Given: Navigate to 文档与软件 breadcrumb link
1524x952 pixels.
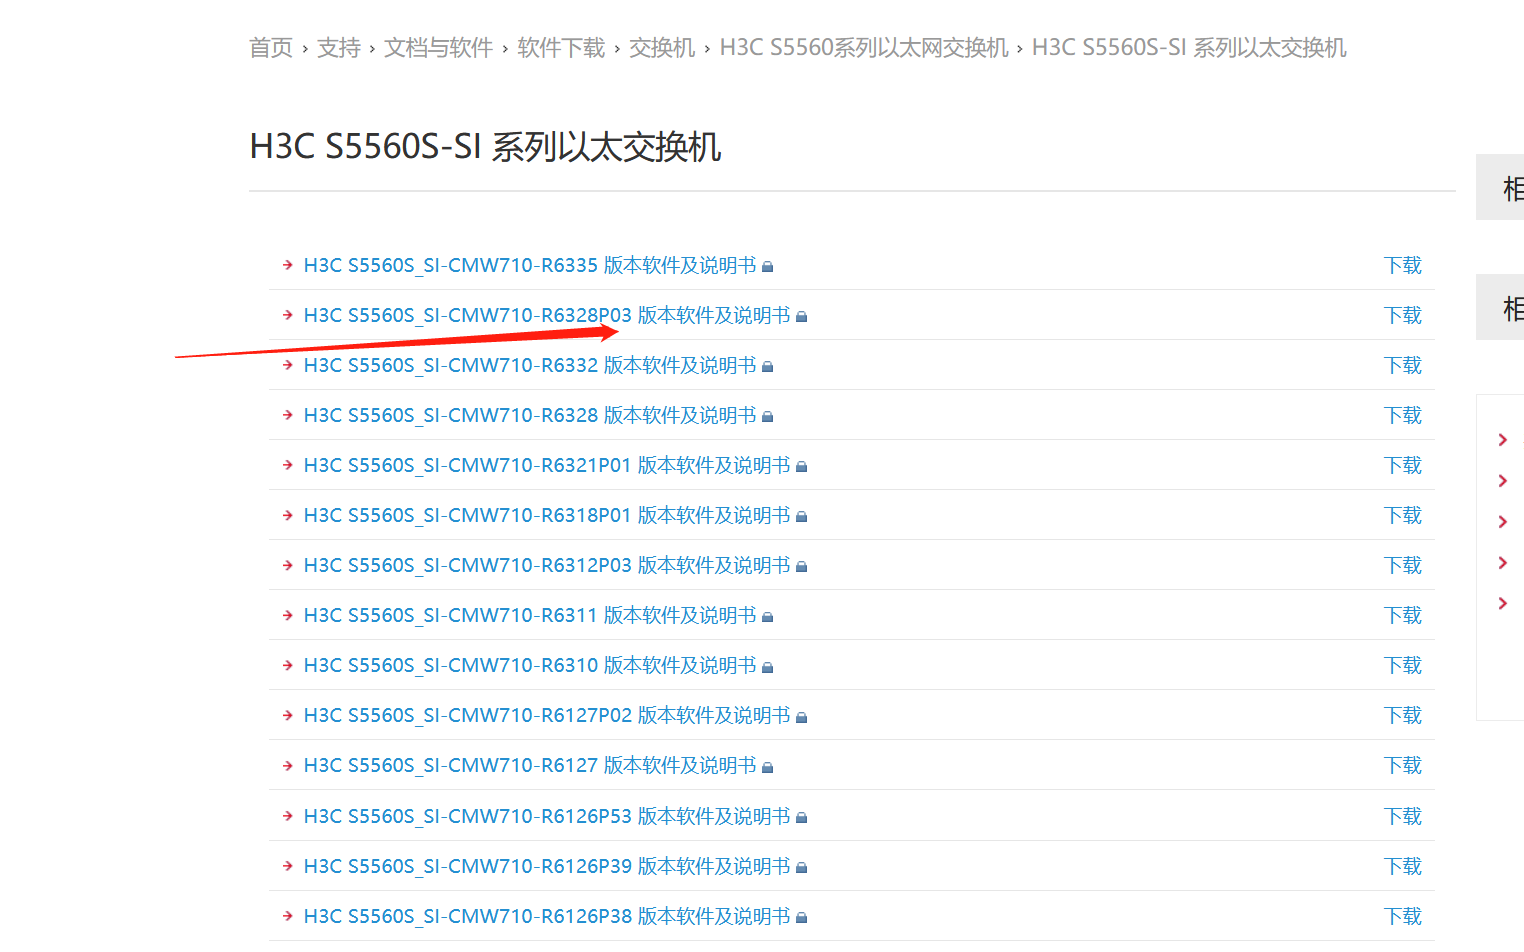Looking at the screenshot, I should pos(439,48).
